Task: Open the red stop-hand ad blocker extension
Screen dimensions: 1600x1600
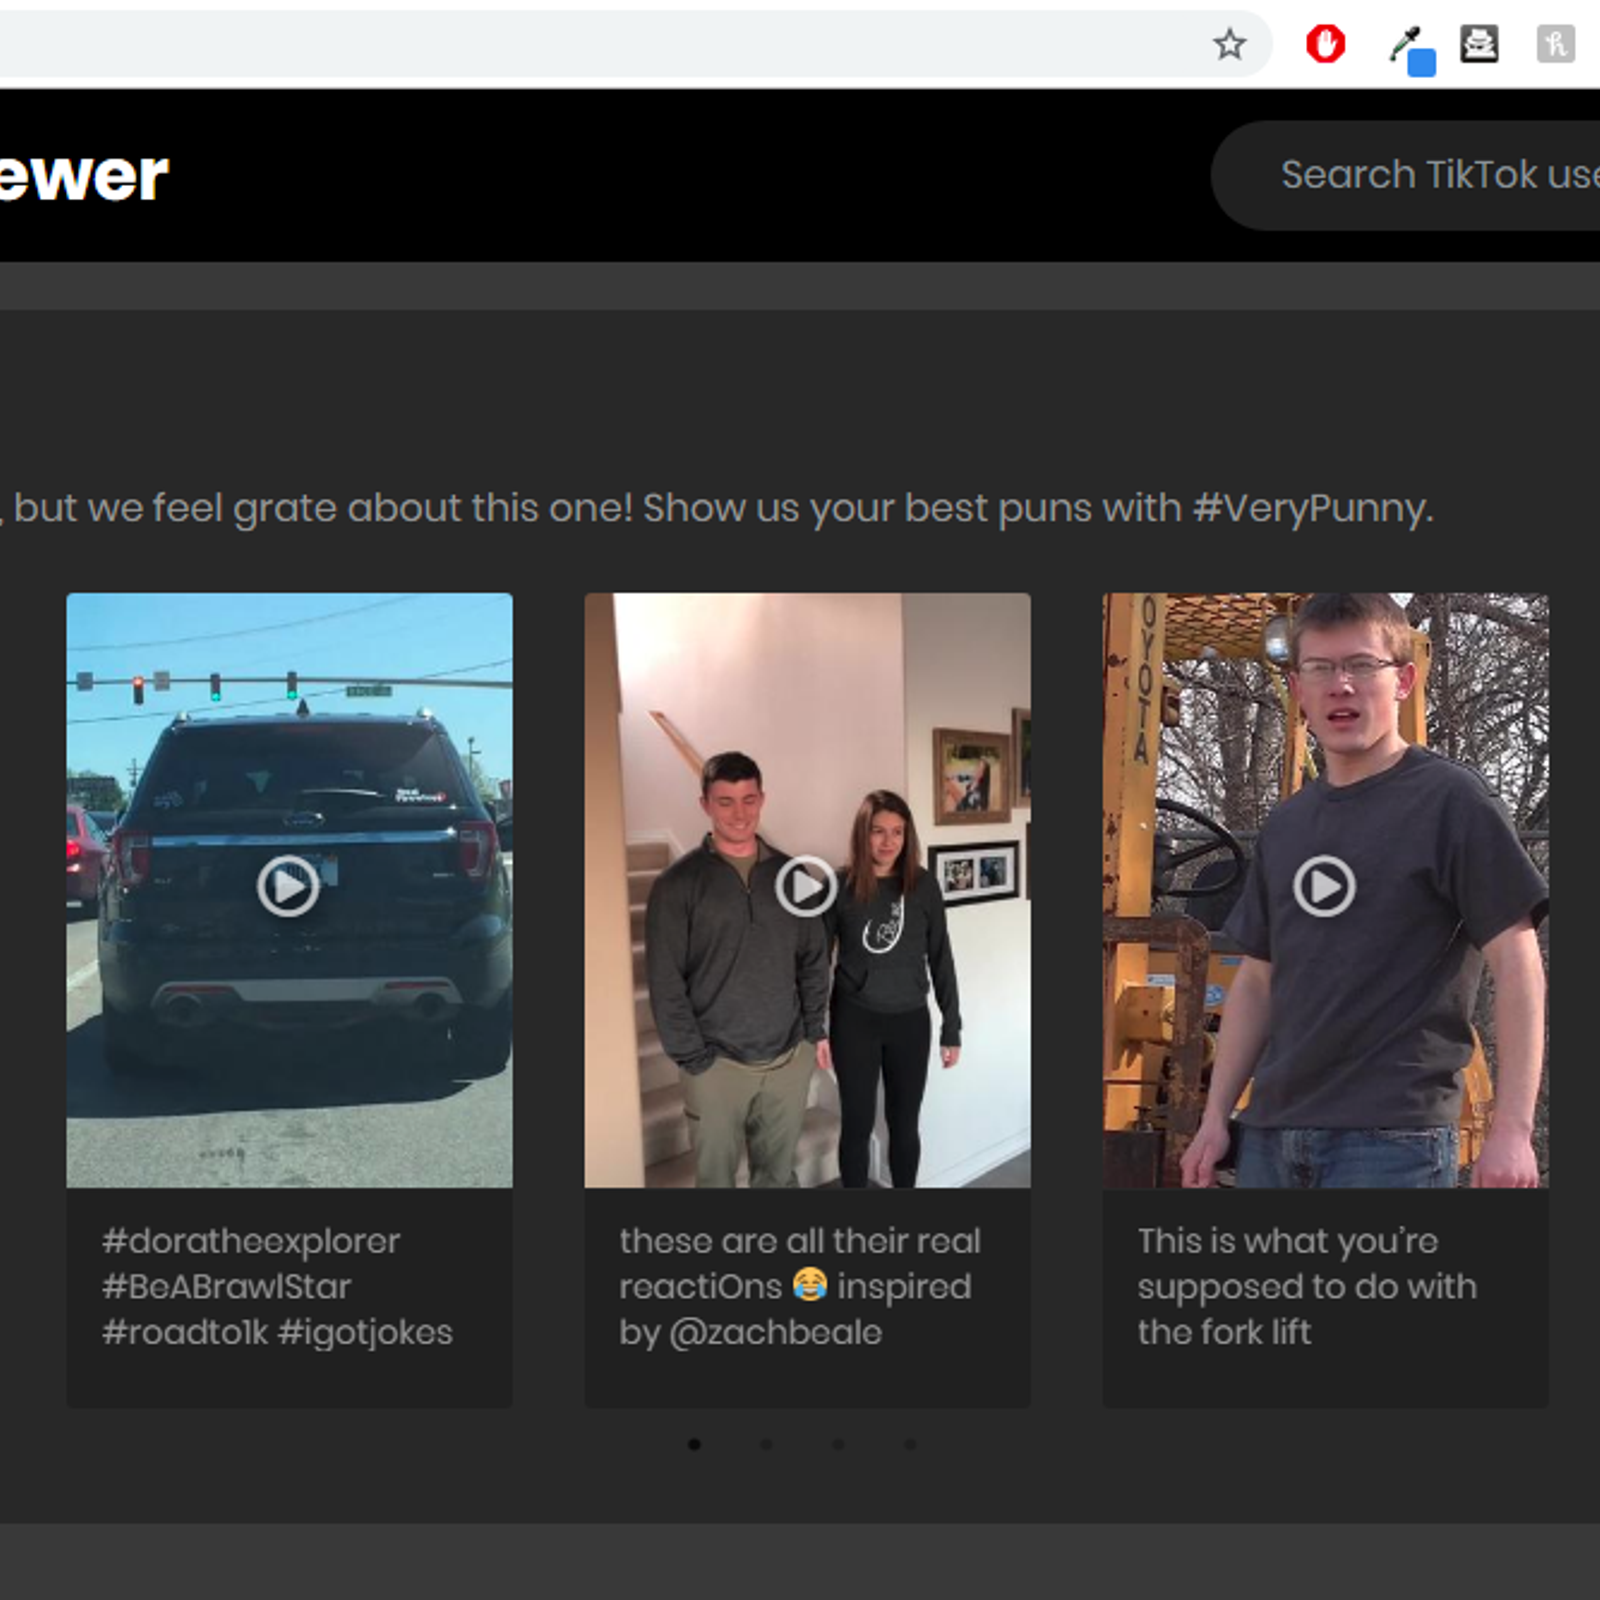Action: point(1325,44)
